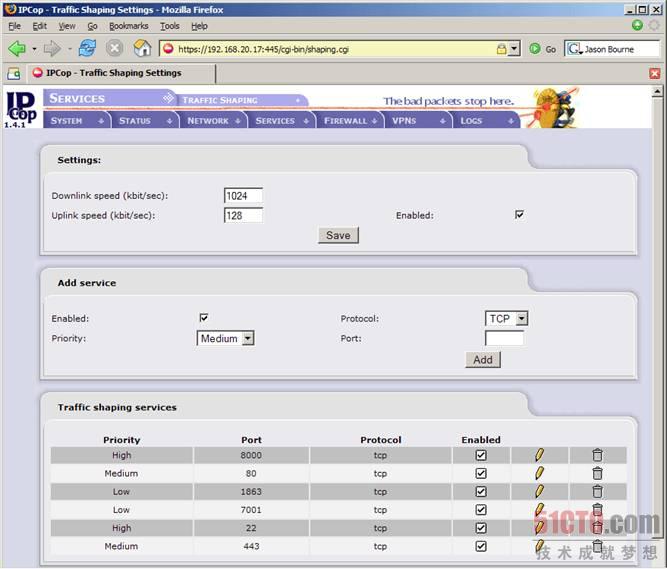Open the Bookmarks menu
This screenshot has height=569, width=667.
tap(128, 26)
